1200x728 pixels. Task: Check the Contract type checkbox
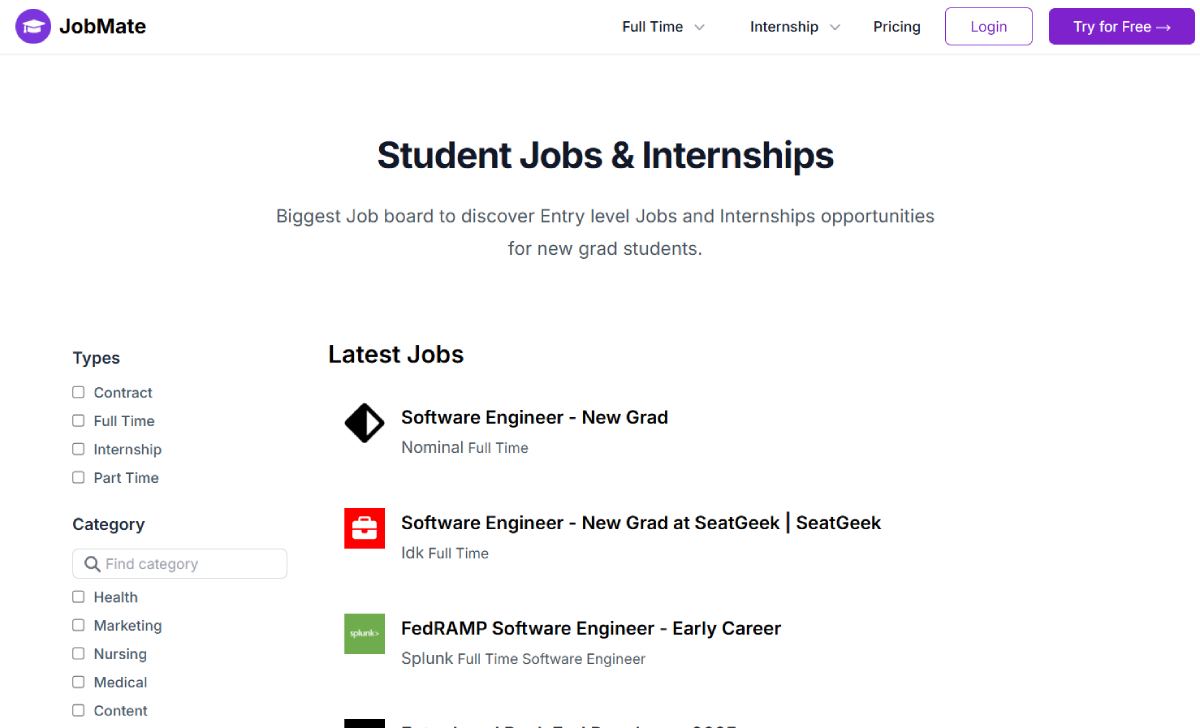78,392
